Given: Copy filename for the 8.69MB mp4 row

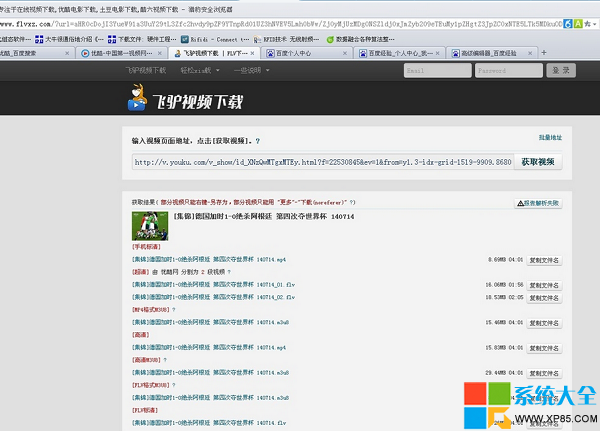Looking at the screenshot, I should [544, 260].
